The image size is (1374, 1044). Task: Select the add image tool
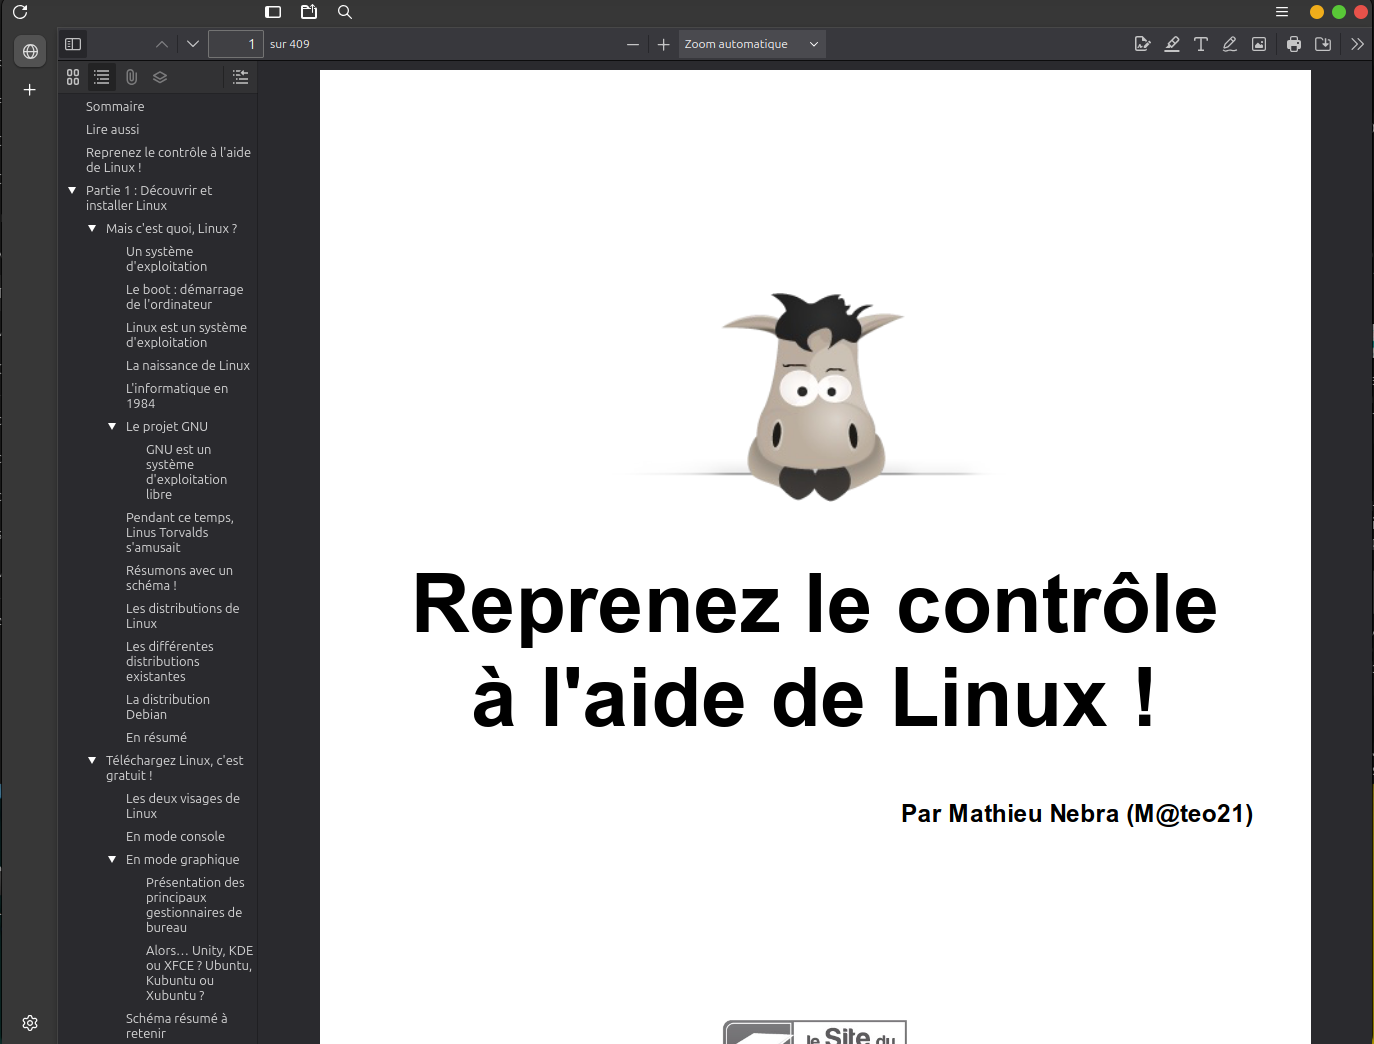coord(1259,44)
